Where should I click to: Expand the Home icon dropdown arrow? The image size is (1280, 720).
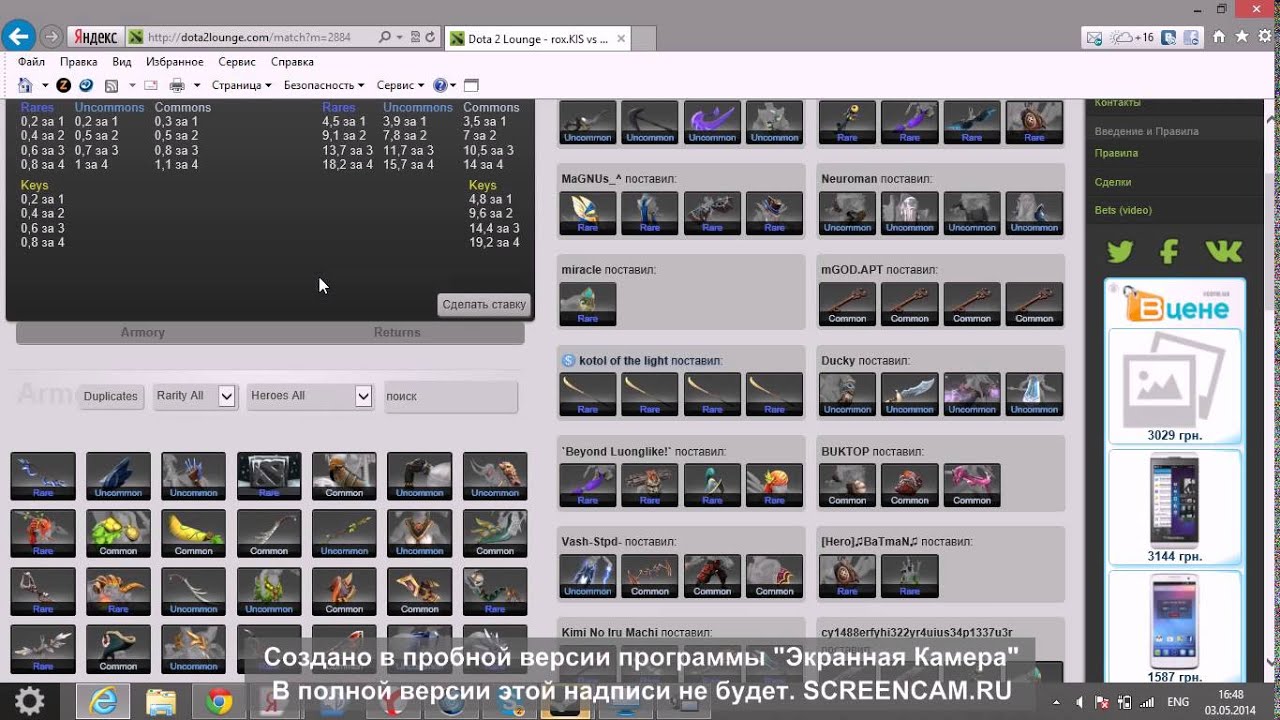click(45, 86)
